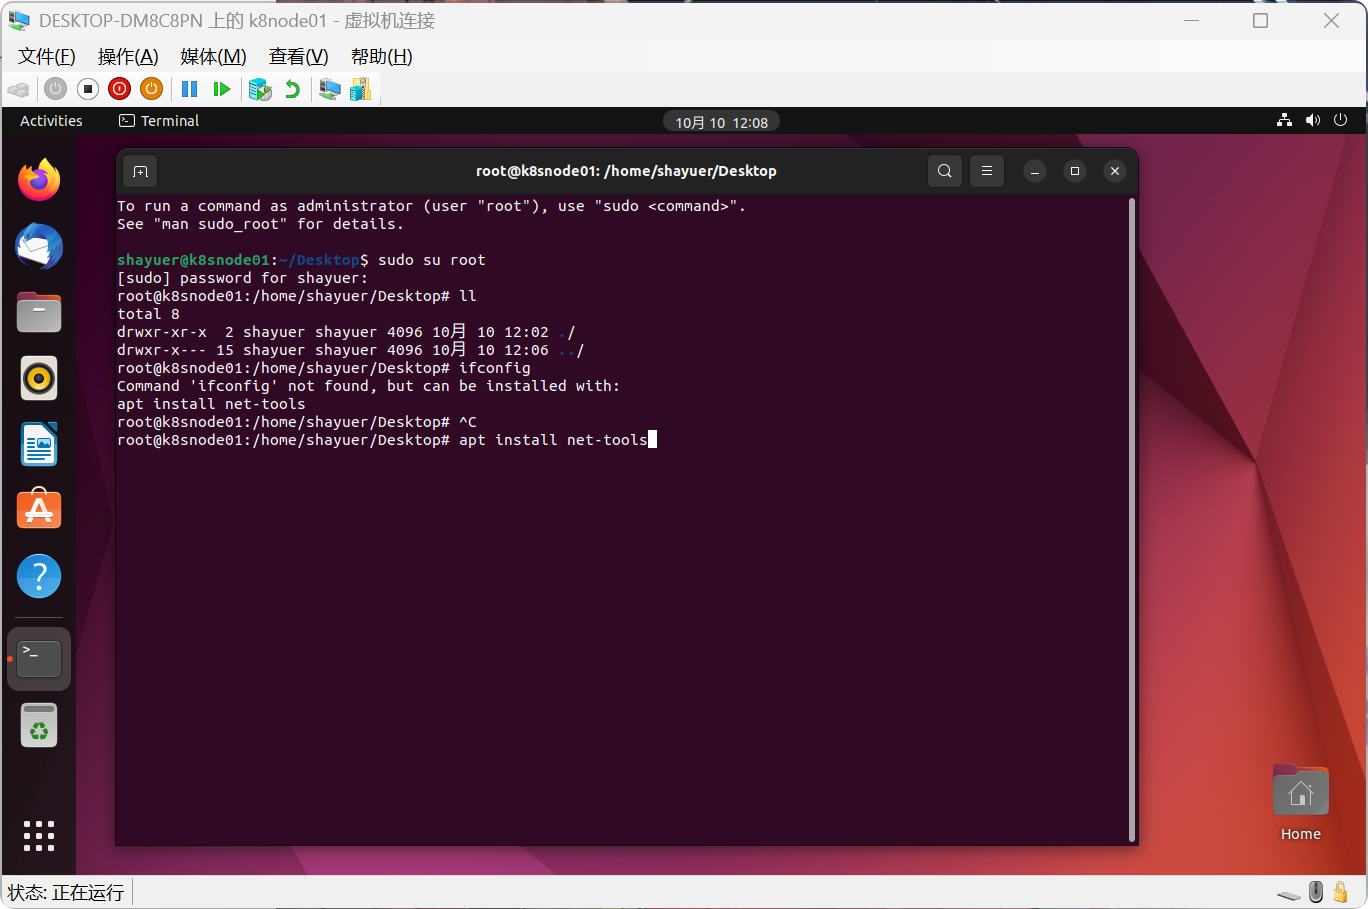
Task: Click the green Reset/resume play icon
Action: 222,89
